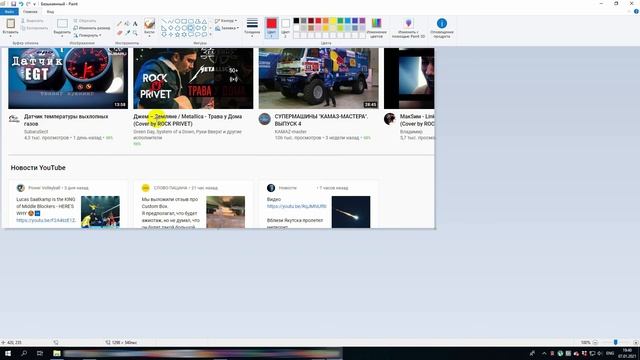Click Copy (Копировать) in clipboard group
The width and height of the screenshot is (640, 360).
coord(34,28)
